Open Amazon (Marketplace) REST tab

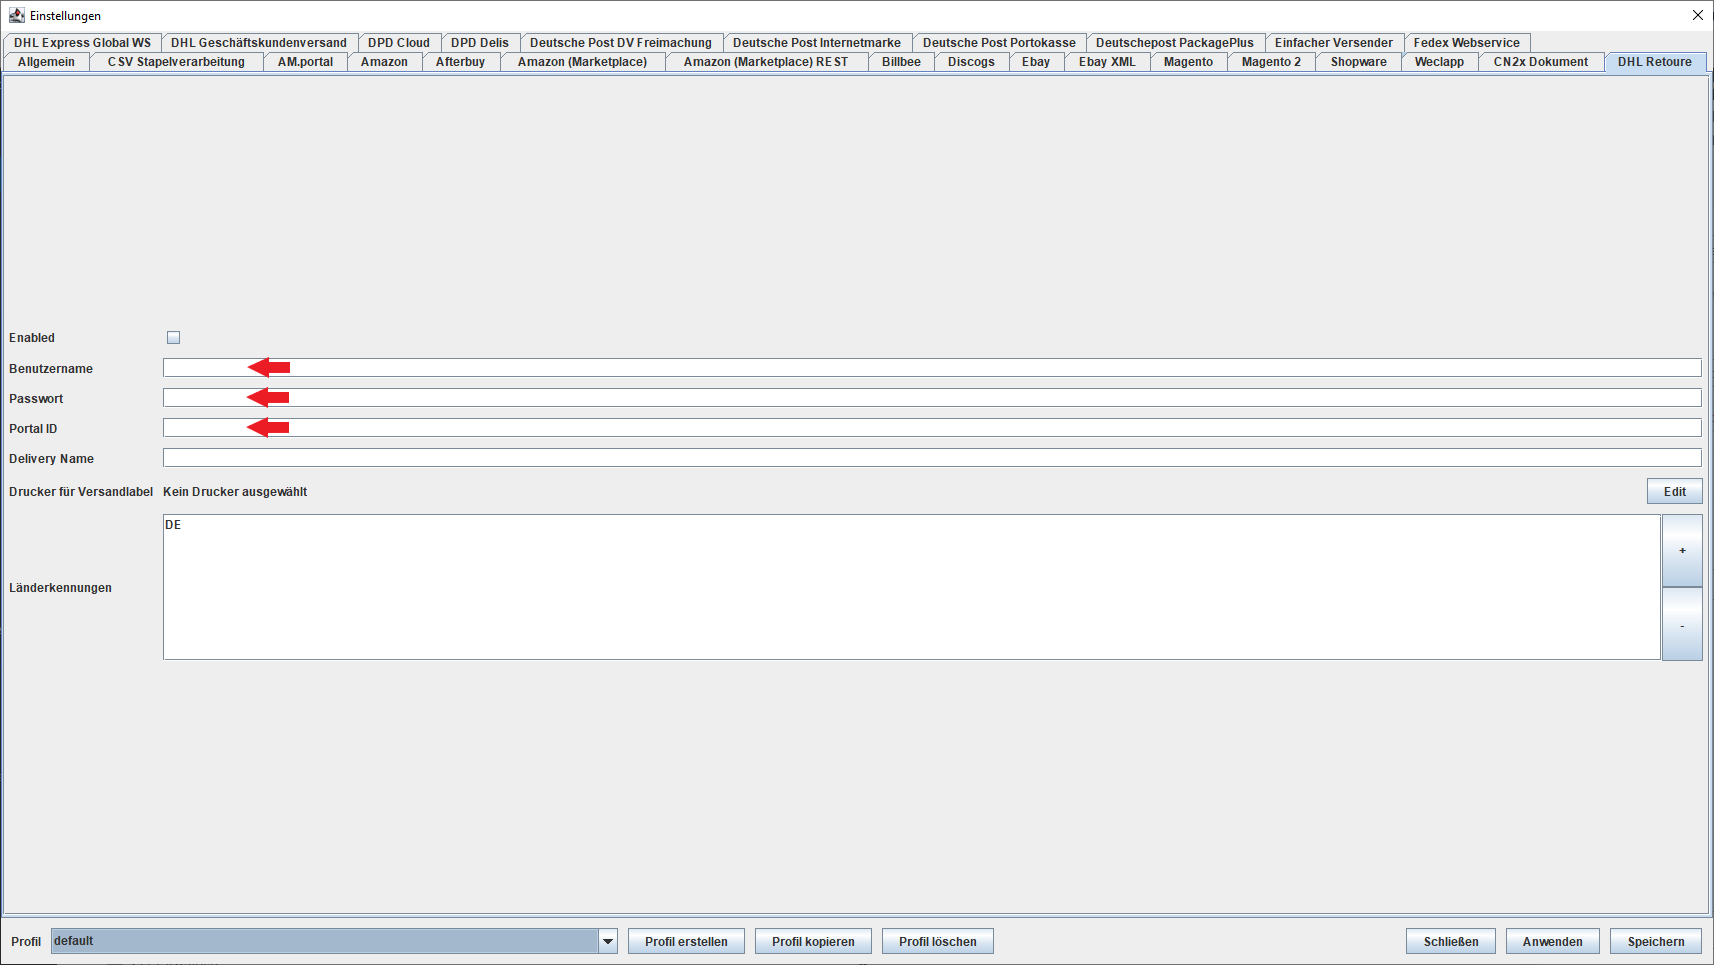point(766,62)
